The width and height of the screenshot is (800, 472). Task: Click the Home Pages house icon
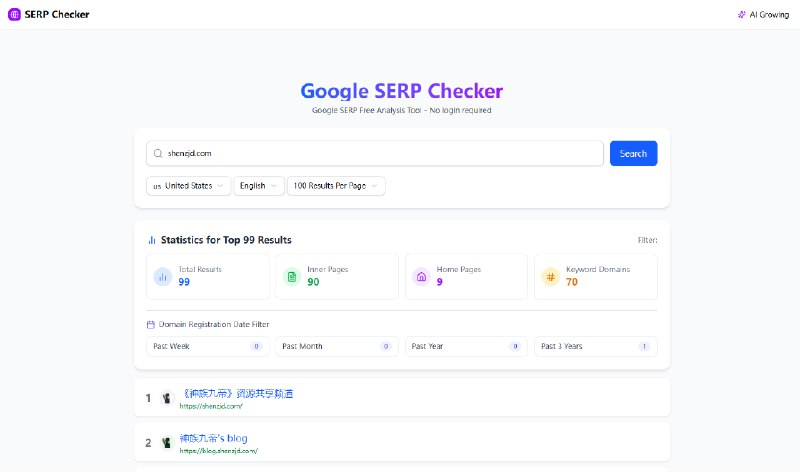click(421, 276)
